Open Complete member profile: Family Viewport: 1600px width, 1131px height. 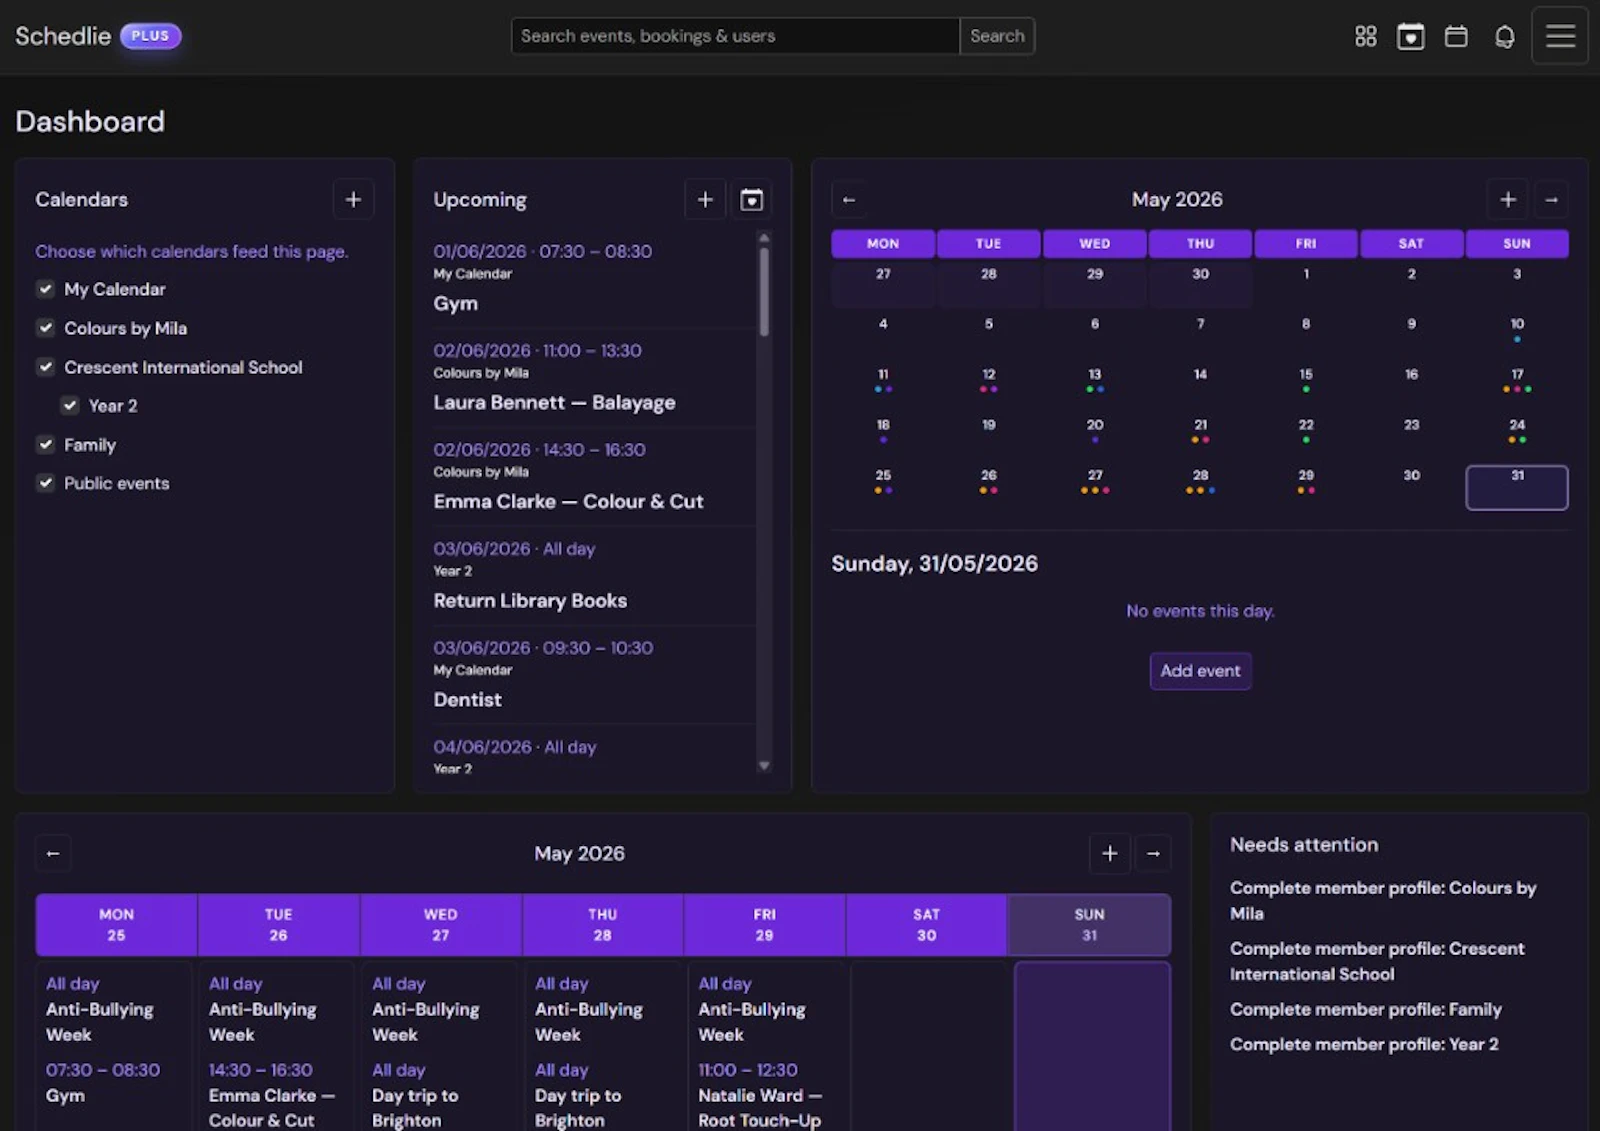(1366, 1009)
